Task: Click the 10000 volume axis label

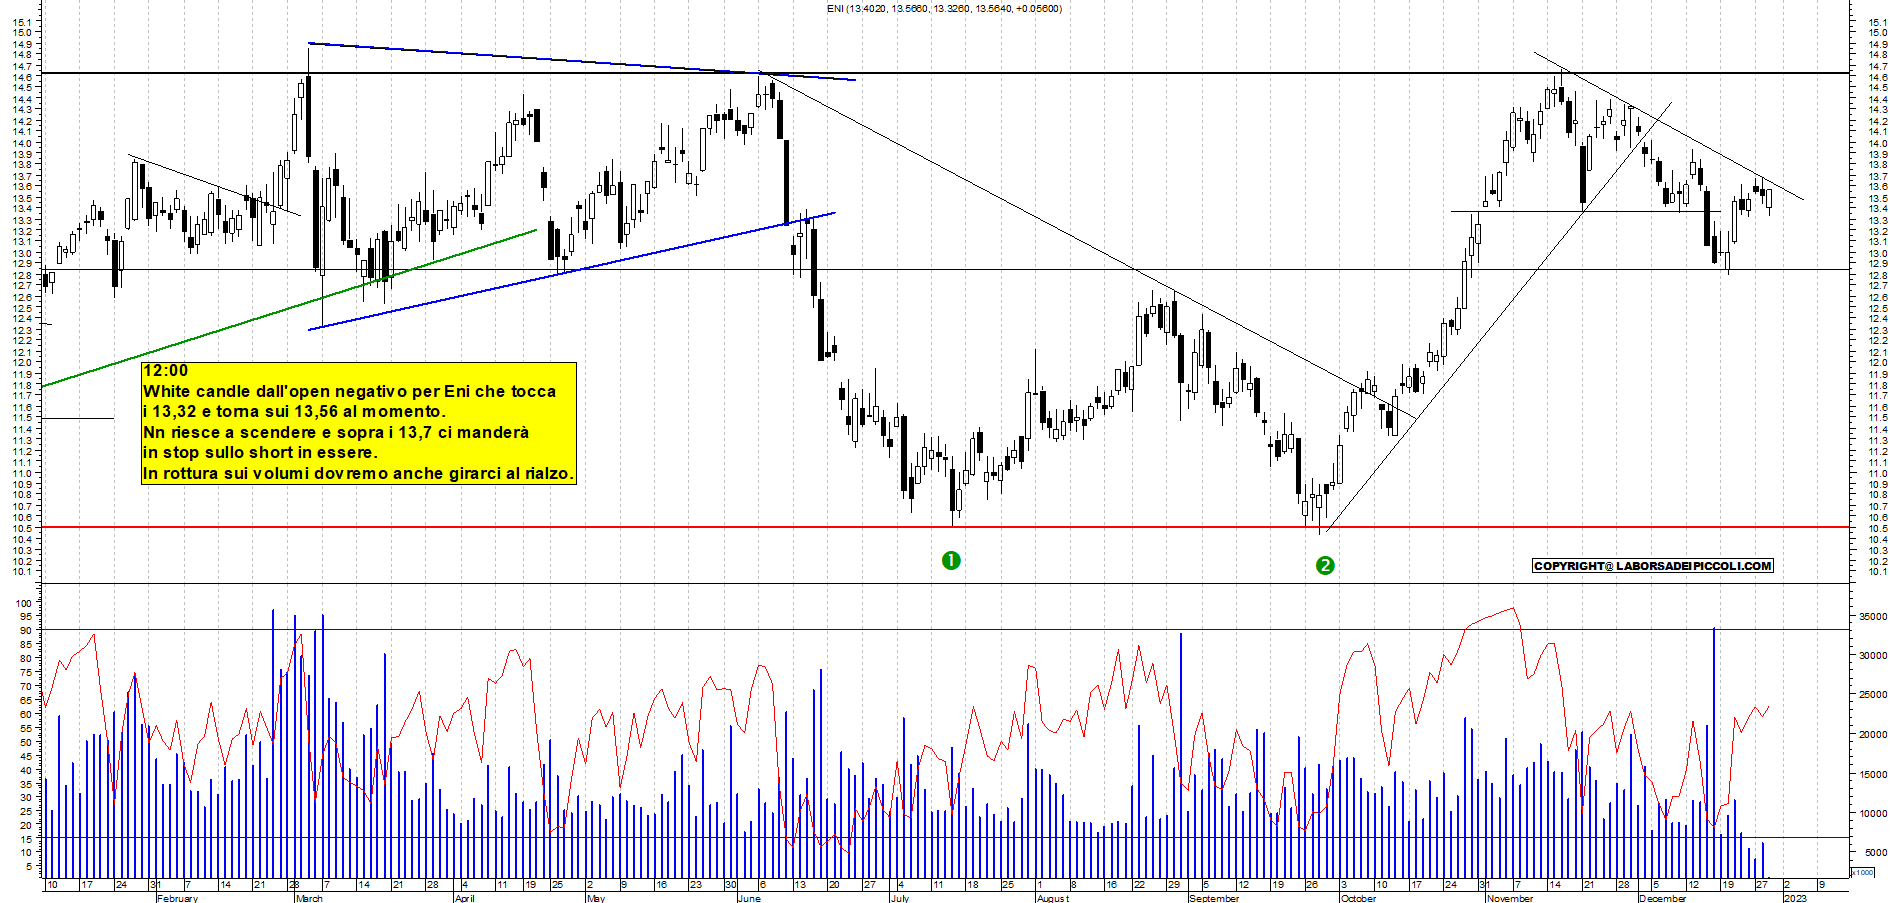Action: pos(1872,813)
